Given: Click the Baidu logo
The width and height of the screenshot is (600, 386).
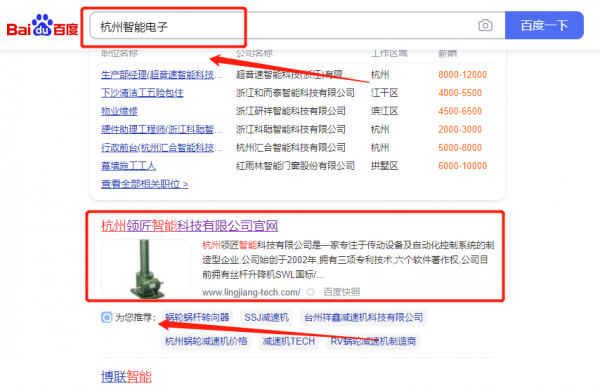Looking at the screenshot, I should click(42, 26).
